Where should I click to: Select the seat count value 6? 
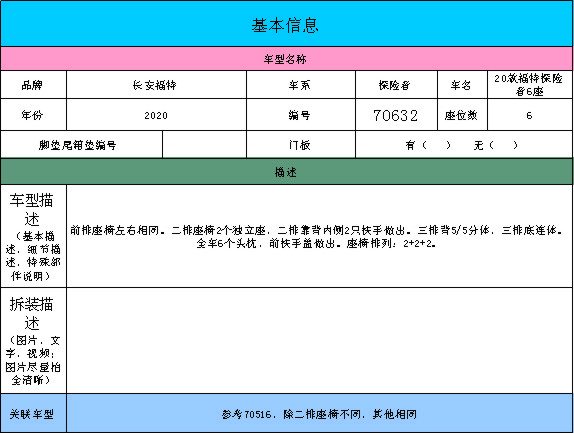(x=530, y=115)
